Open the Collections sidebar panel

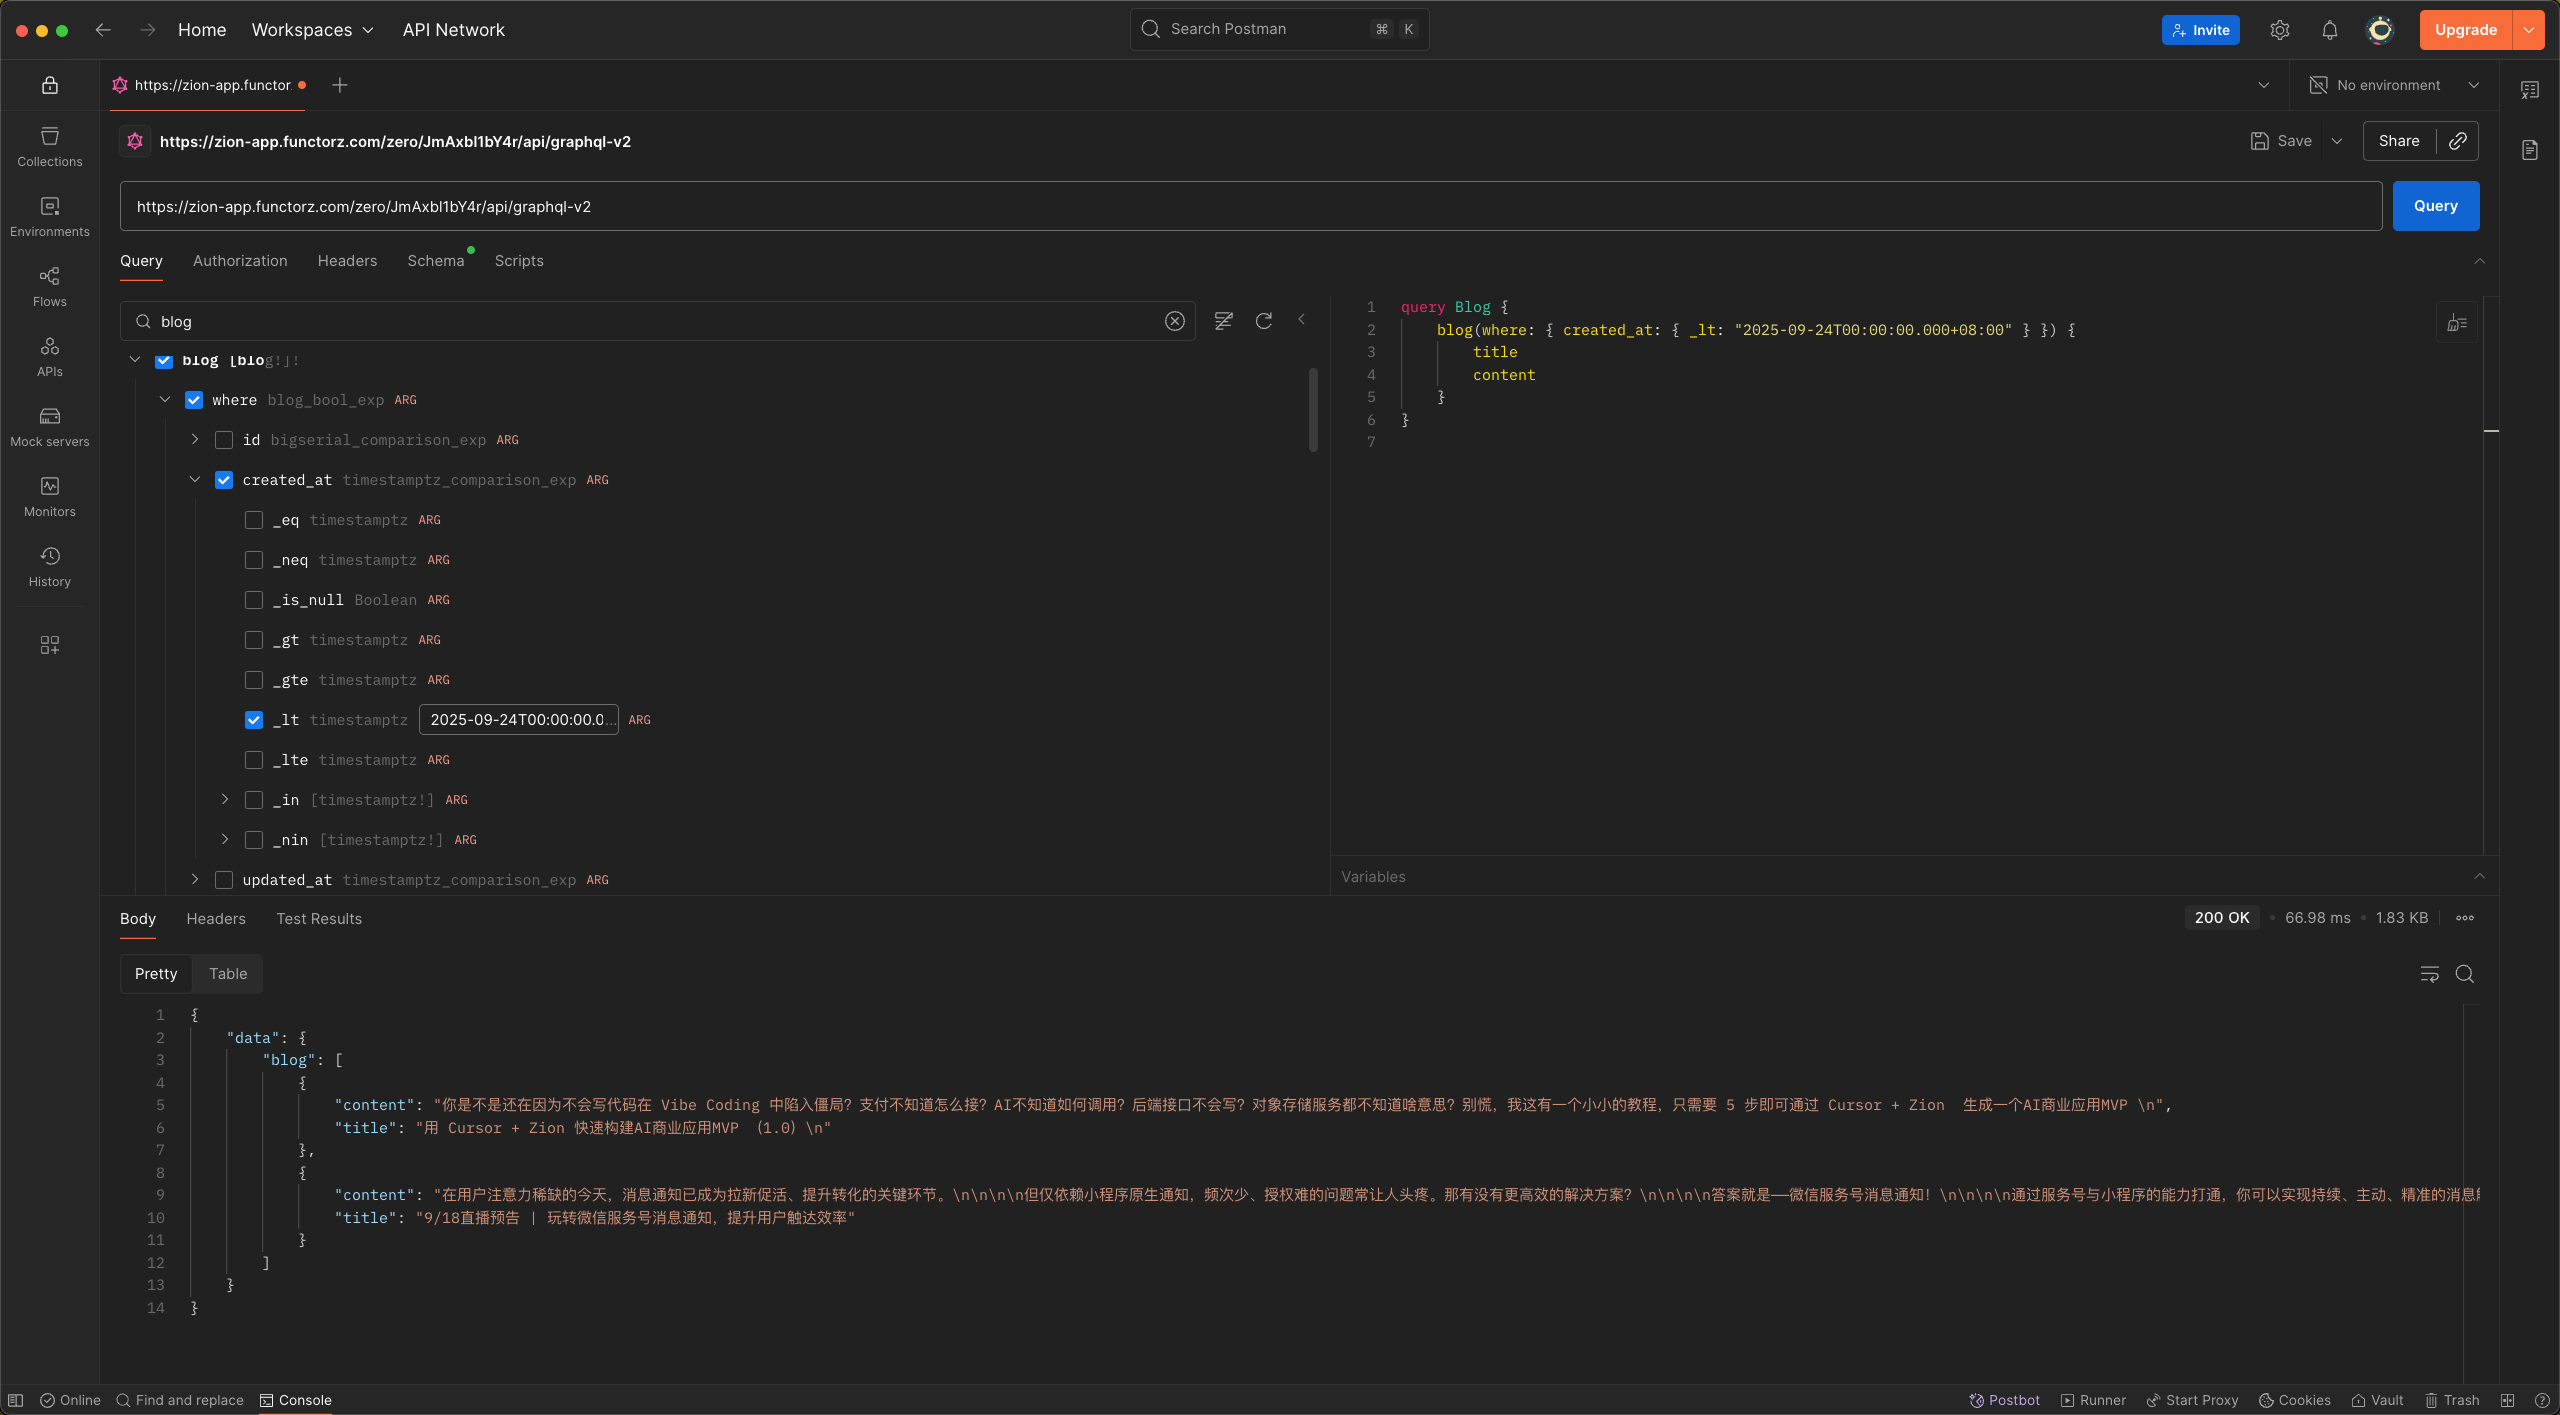[49, 146]
